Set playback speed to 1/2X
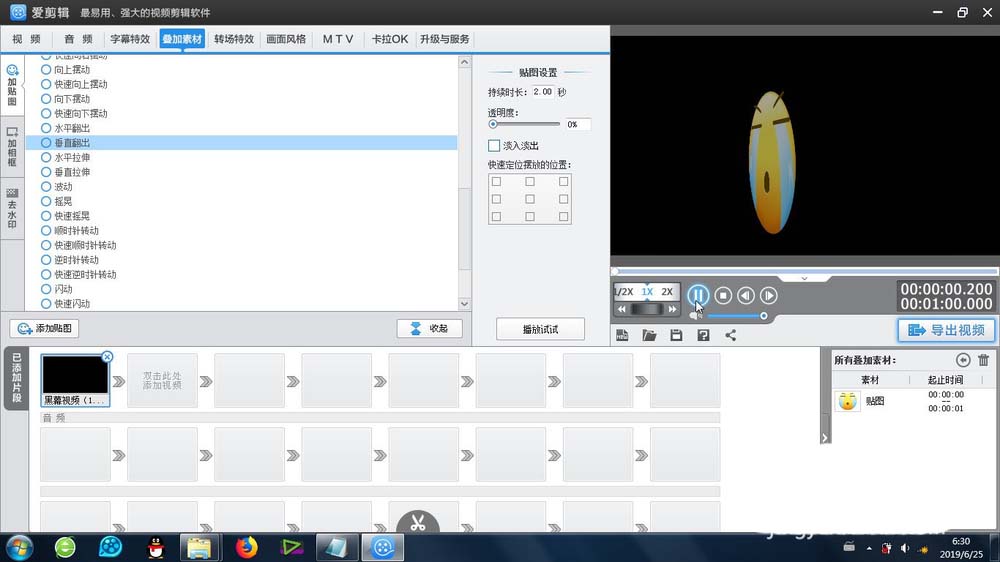The height and width of the screenshot is (562, 1000). pos(624,292)
